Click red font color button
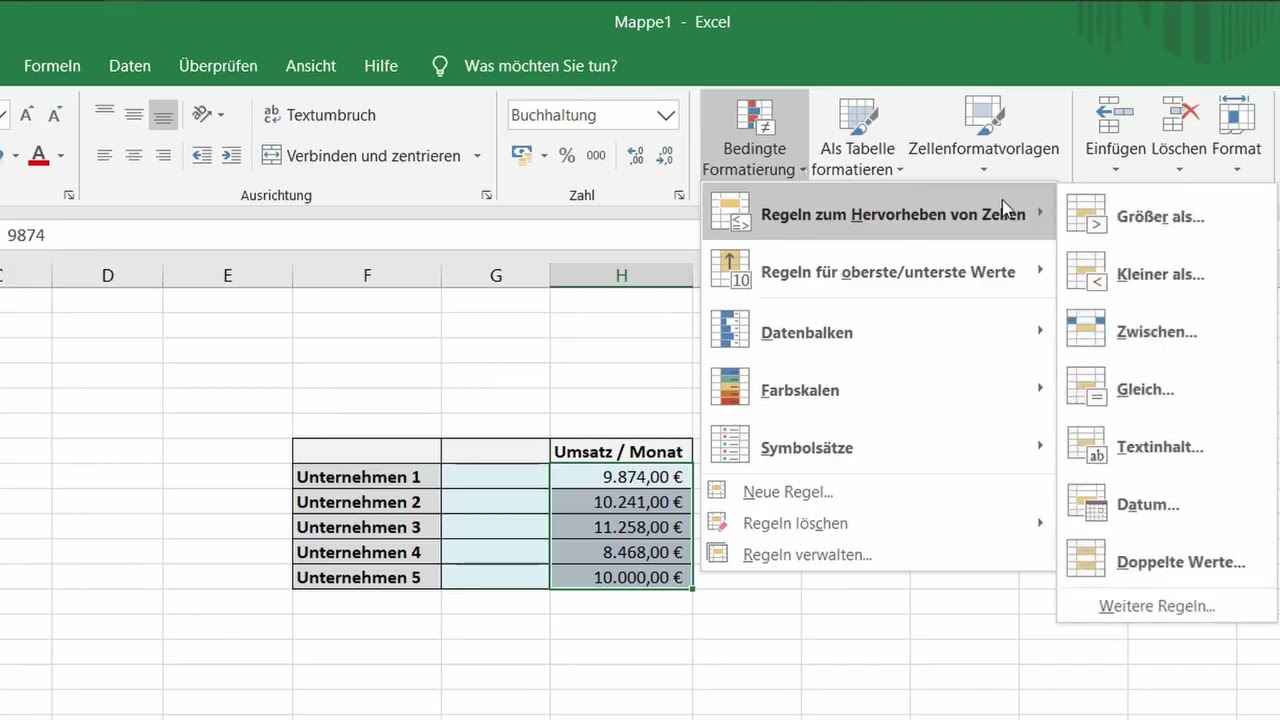The height and width of the screenshot is (720, 1280). coord(39,156)
